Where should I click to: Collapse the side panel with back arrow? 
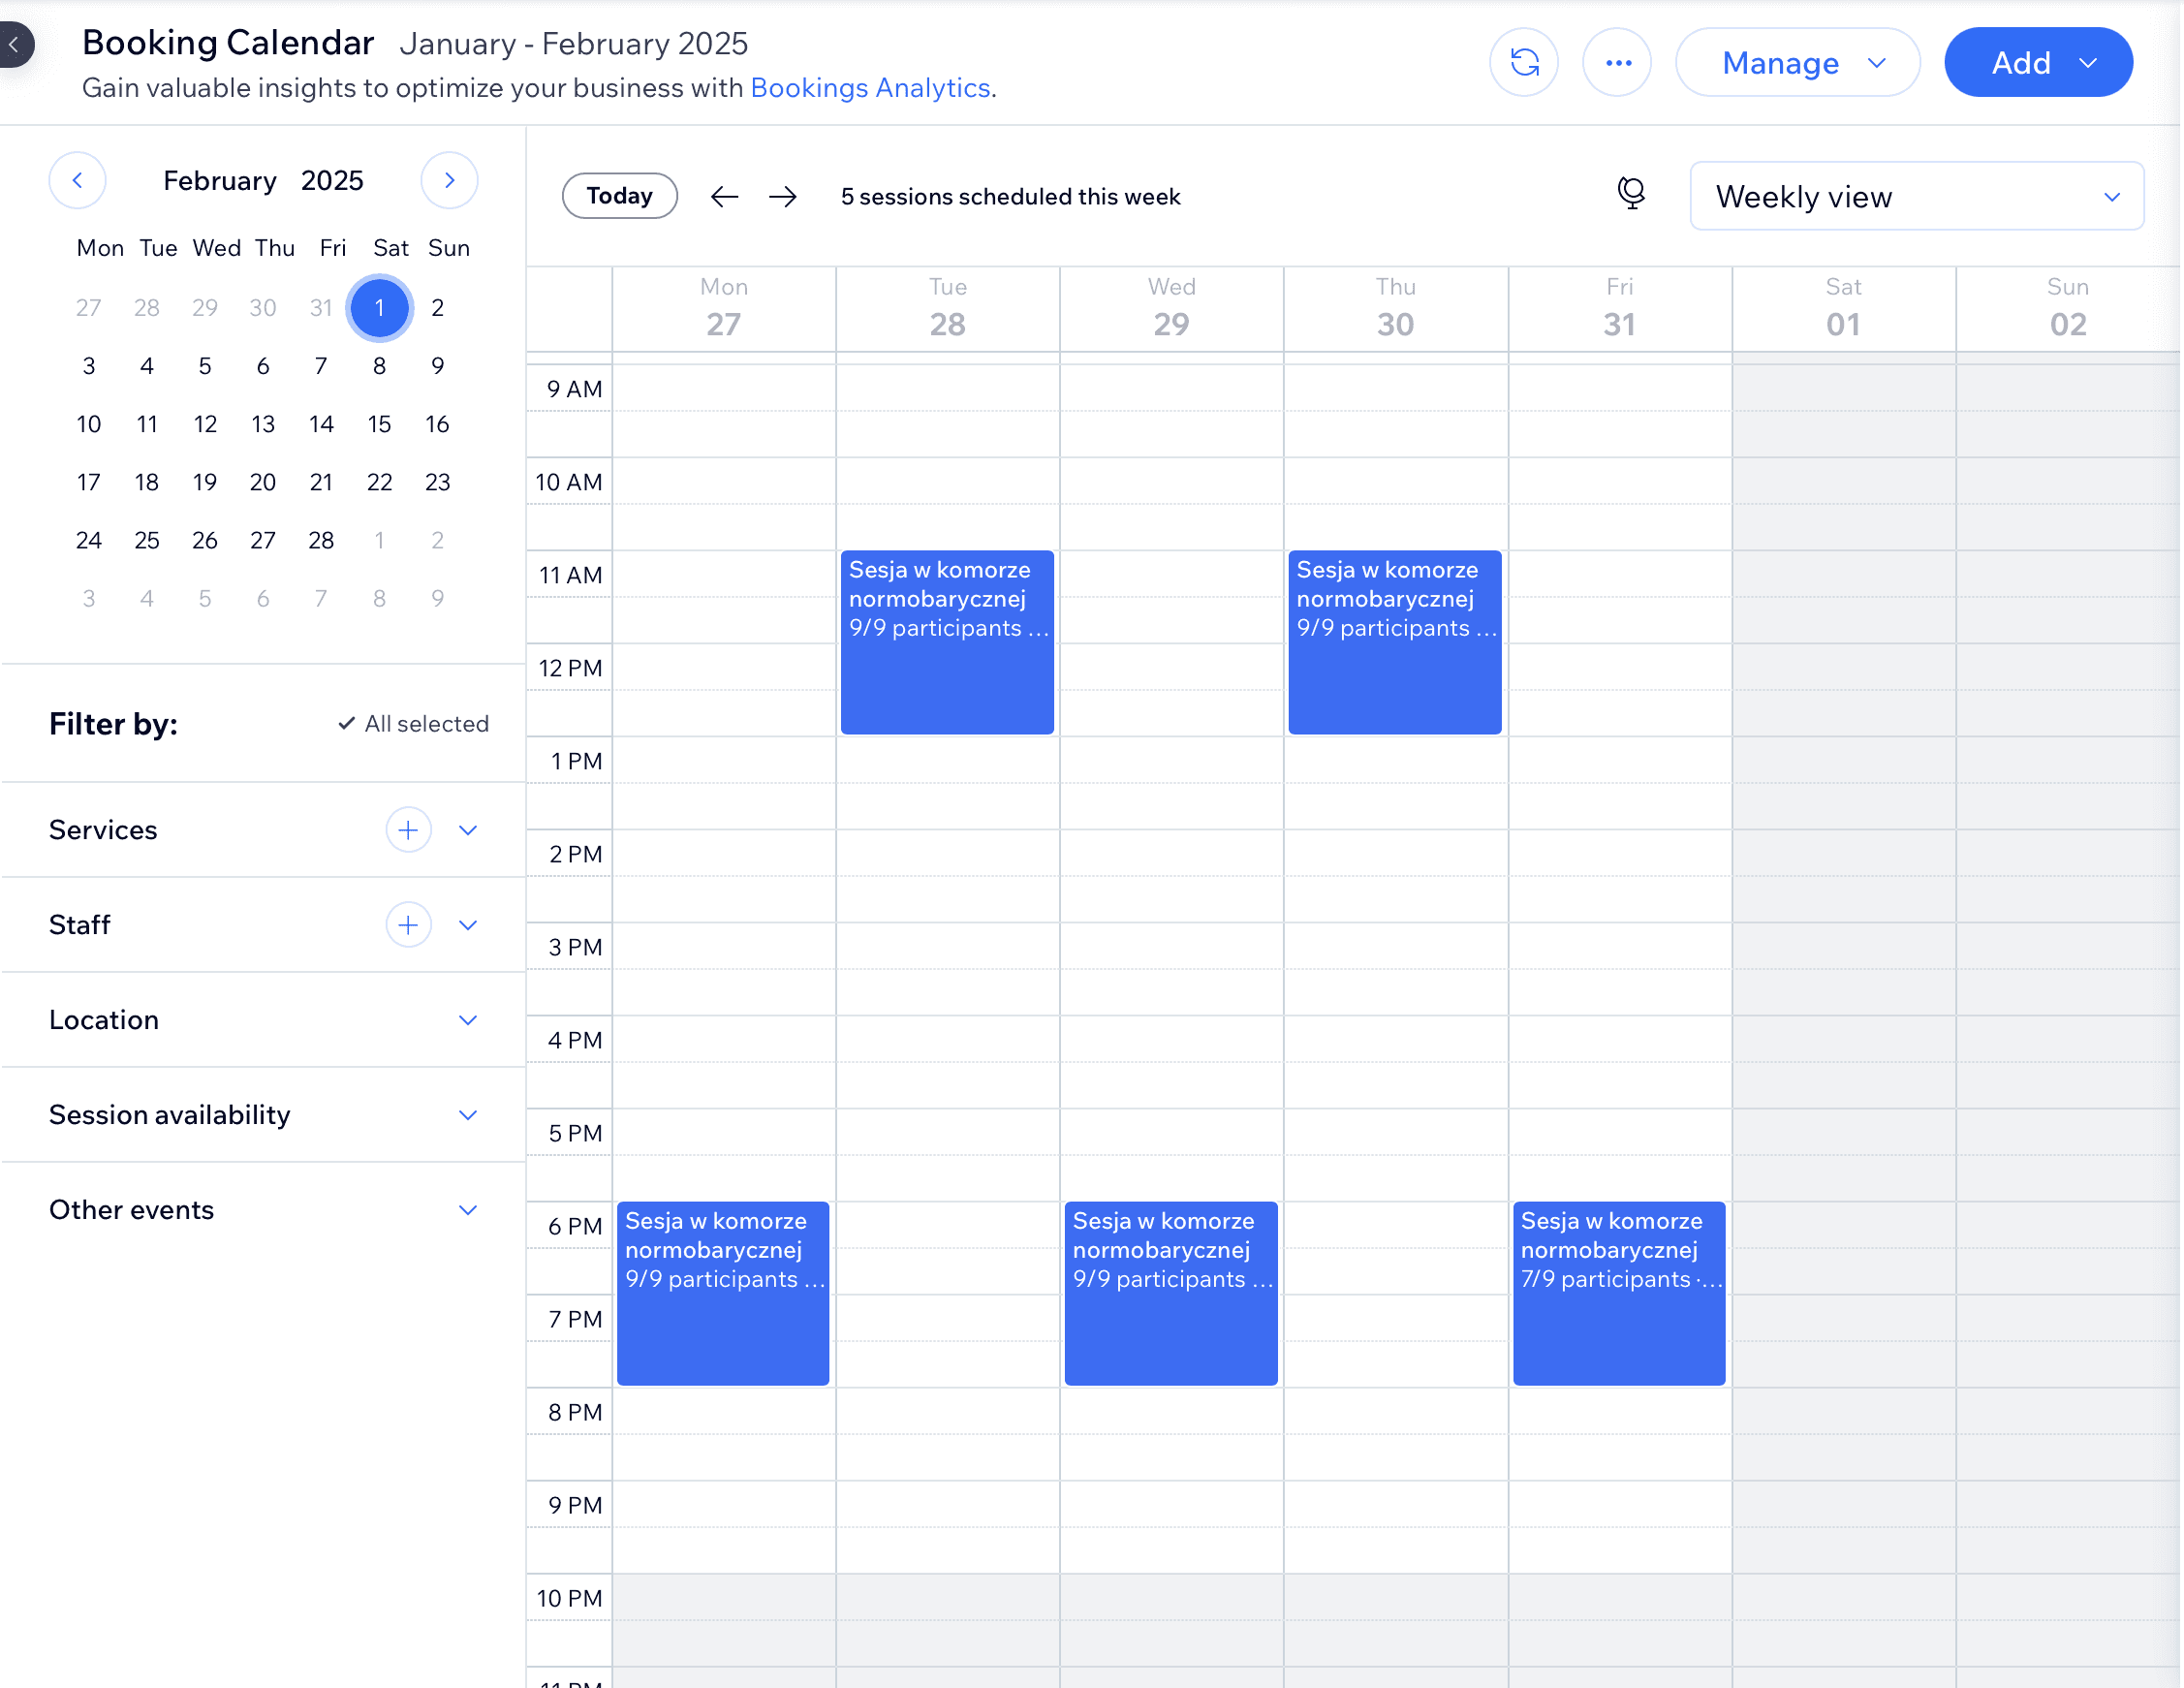click(x=14, y=45)
